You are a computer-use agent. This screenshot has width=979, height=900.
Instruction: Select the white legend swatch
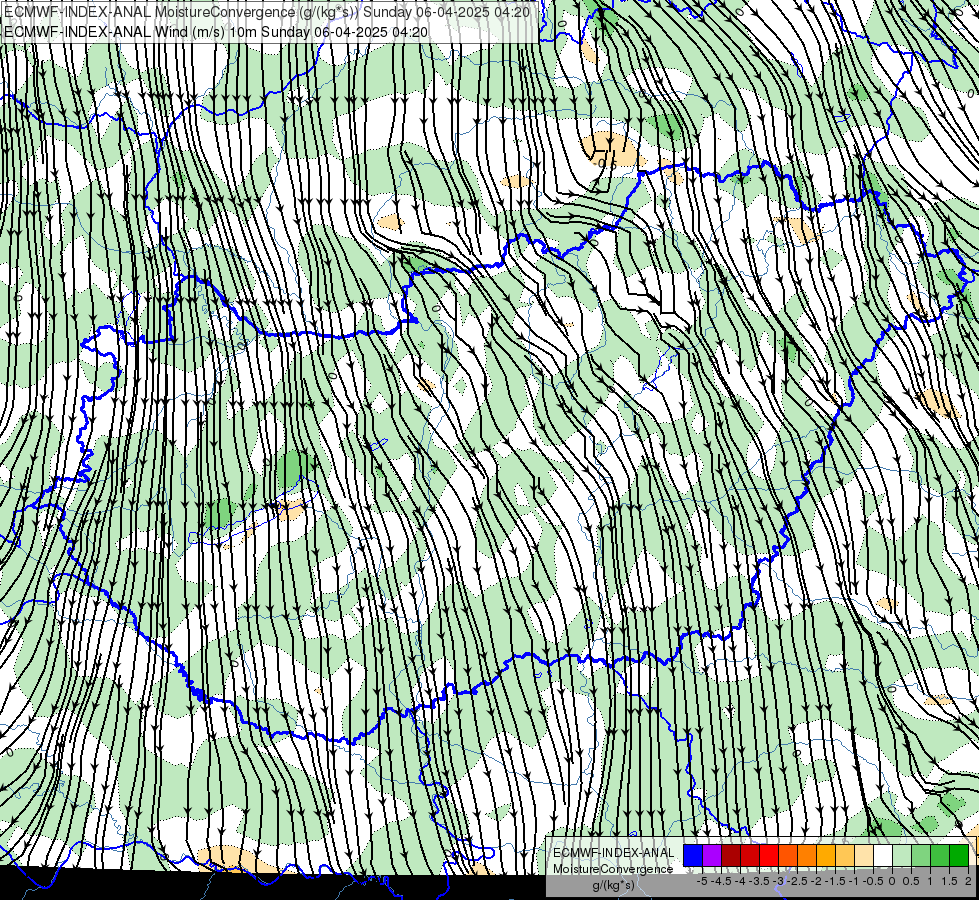tap(883, 855)
